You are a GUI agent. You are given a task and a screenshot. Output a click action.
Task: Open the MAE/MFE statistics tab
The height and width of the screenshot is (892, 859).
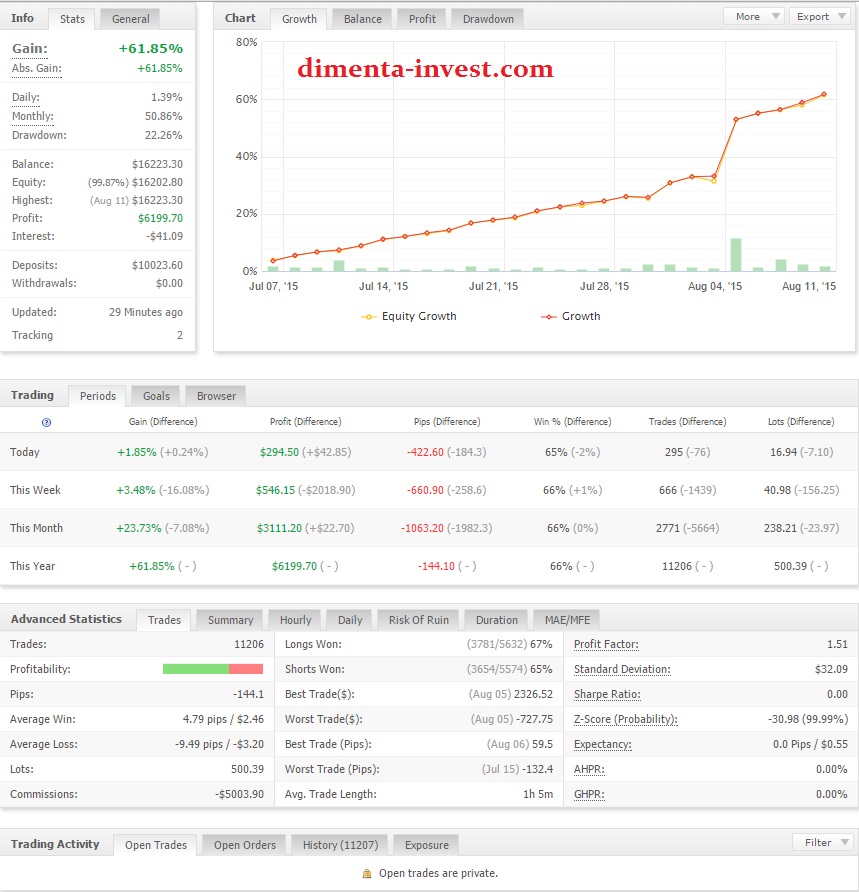(567, 620)
